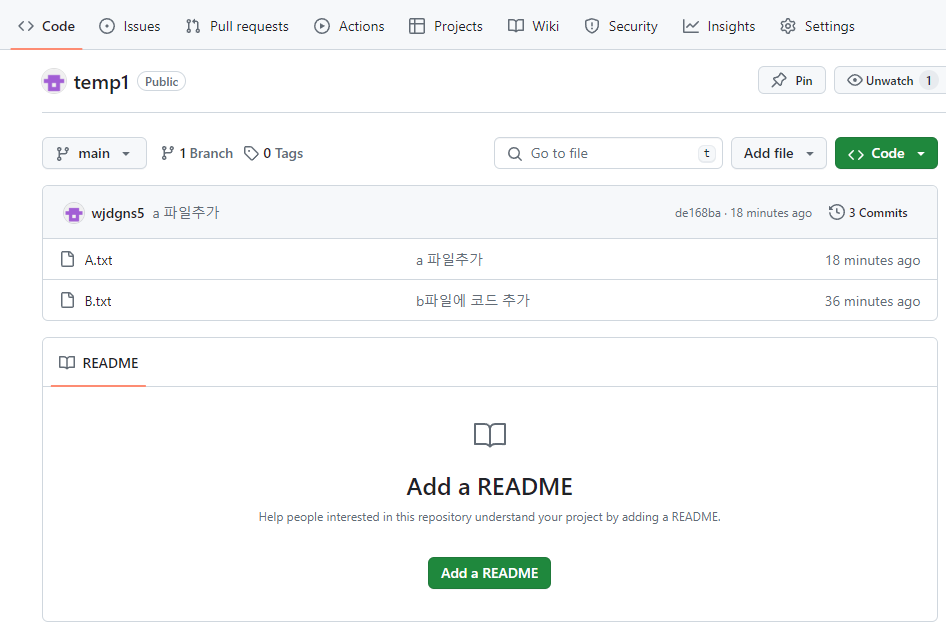Click the 36 minutes ago timestamp for B.txt
Screen dimensions: 946x628
pyautogui.click(x=872, y=301)
